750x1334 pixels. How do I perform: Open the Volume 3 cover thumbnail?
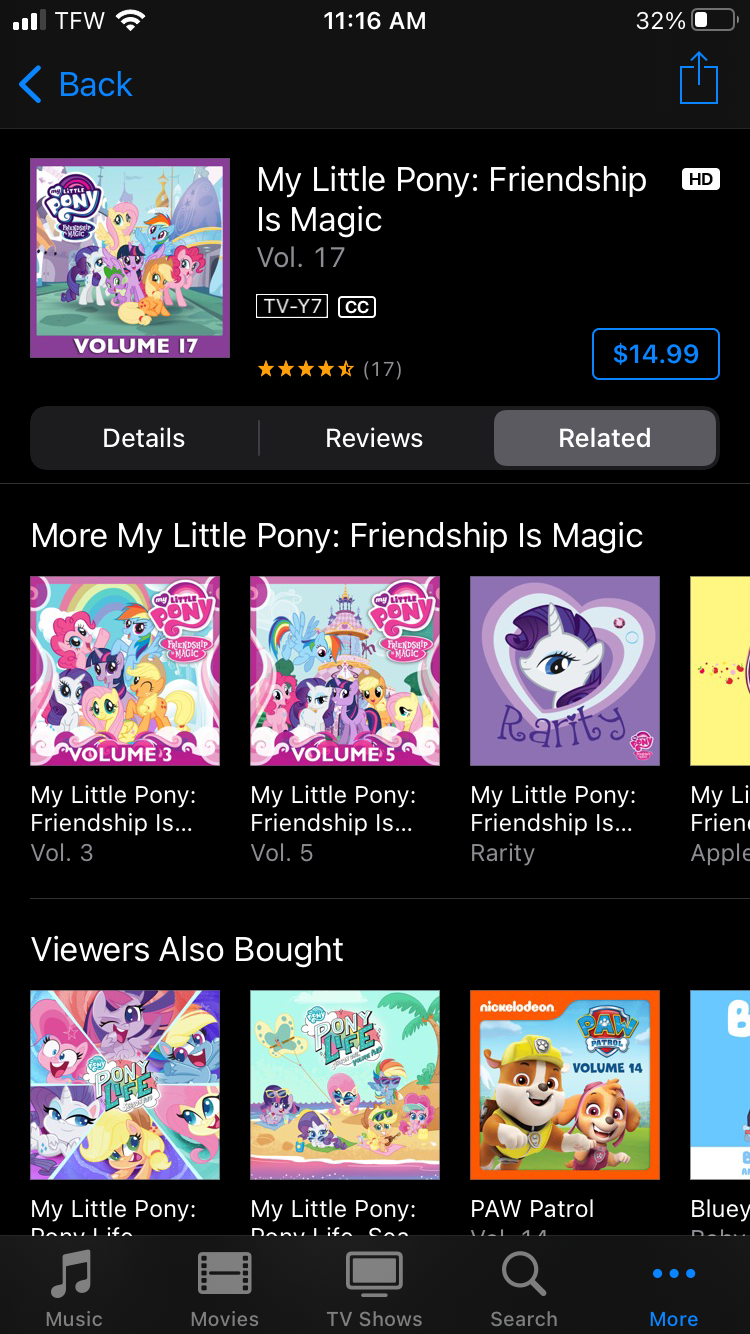[x=125, y=671]
